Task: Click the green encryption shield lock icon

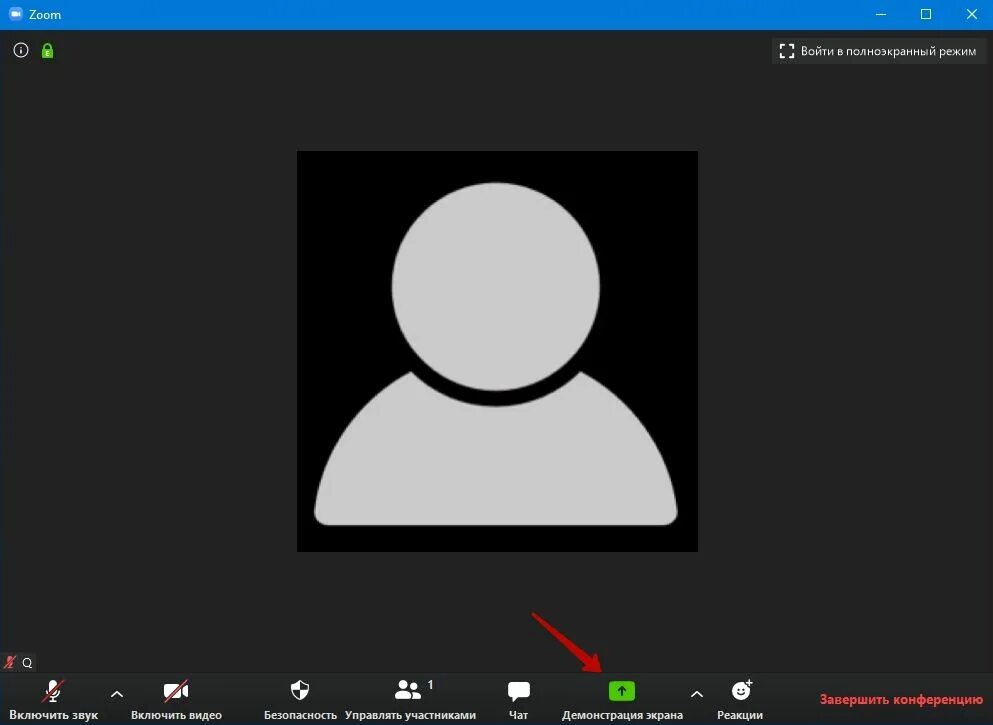Action: [47, 51]
